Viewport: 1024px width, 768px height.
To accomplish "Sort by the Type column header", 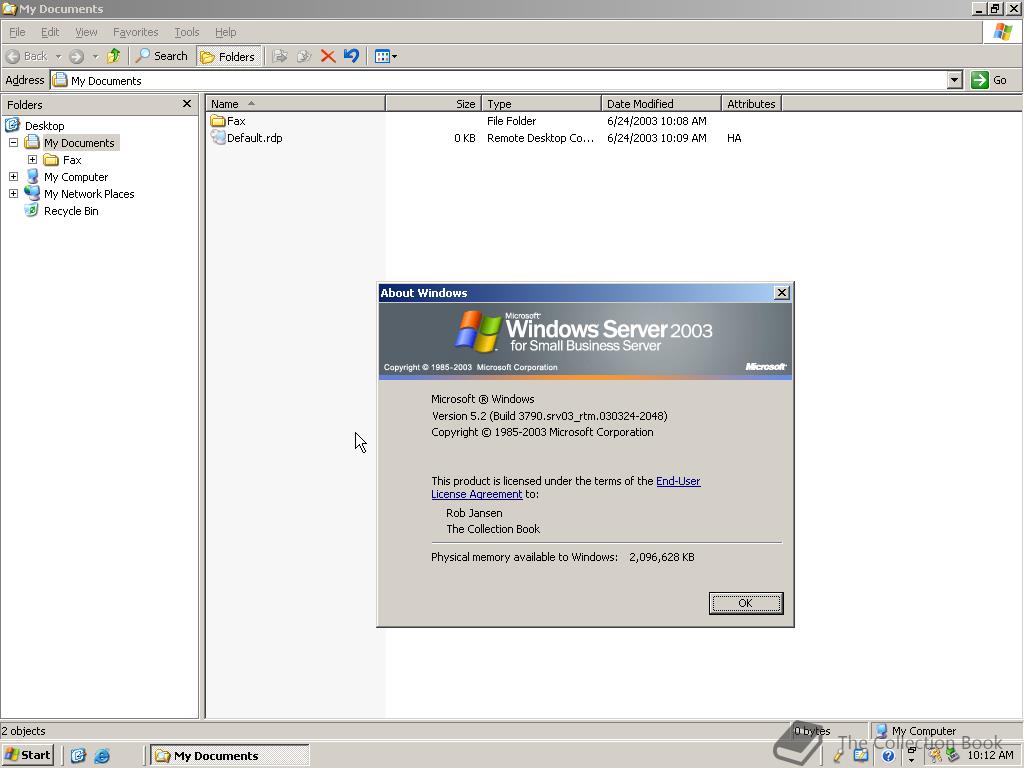I will coord(541,104).
